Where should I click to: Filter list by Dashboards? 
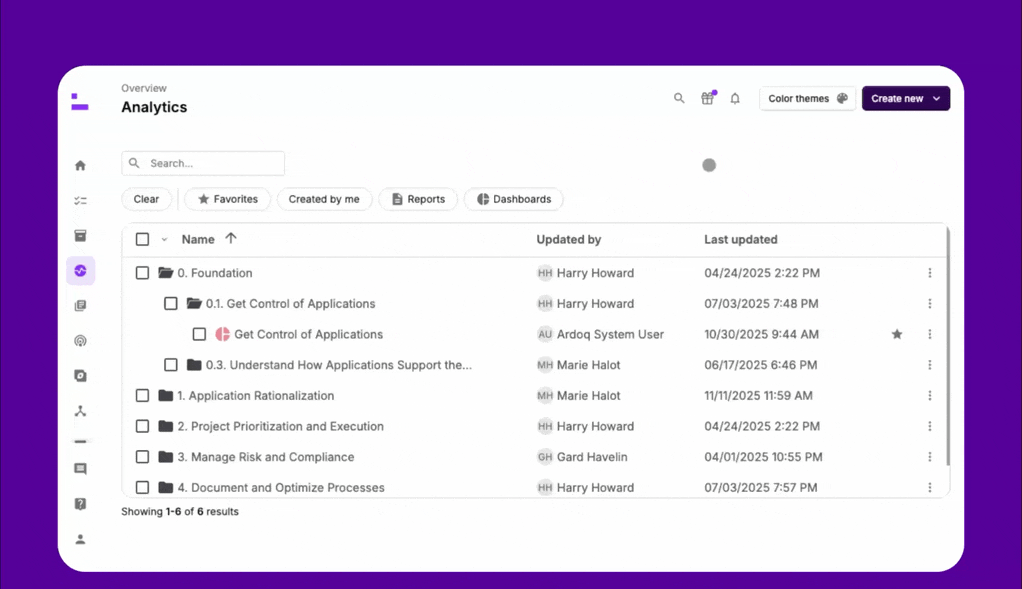[514, 200]
